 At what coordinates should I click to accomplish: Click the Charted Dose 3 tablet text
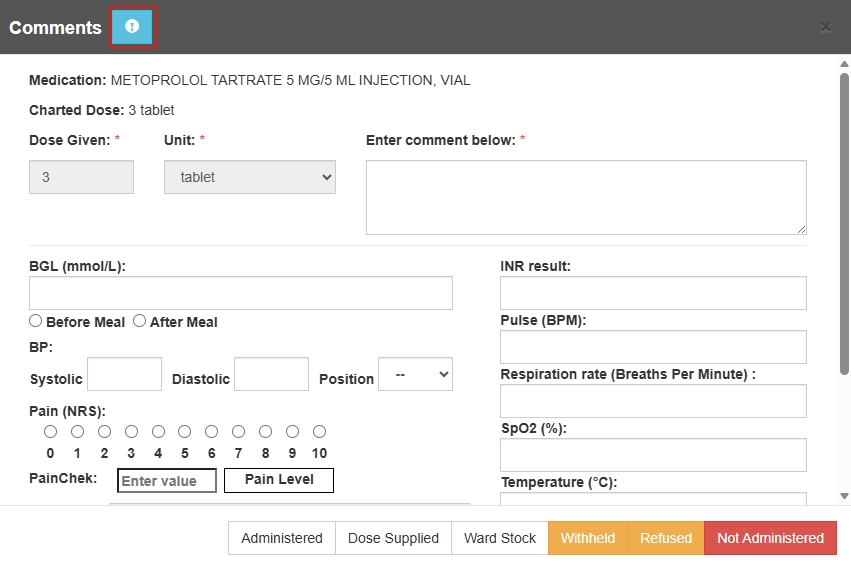click(101, 110)
